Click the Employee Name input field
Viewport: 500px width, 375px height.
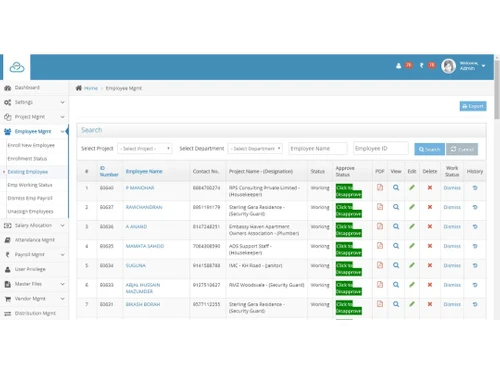coord(318,148)
